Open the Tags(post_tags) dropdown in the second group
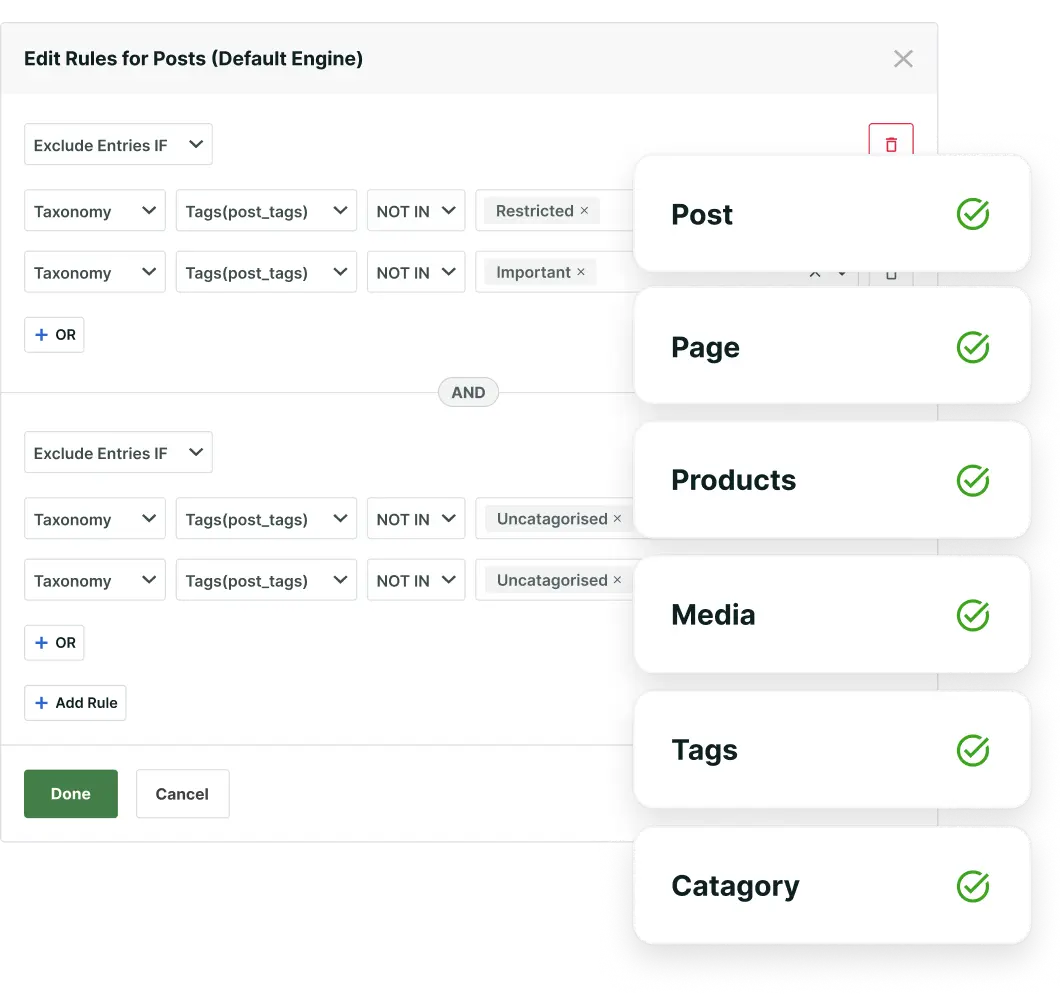Screen dimensions: 1060x1000 265,518
